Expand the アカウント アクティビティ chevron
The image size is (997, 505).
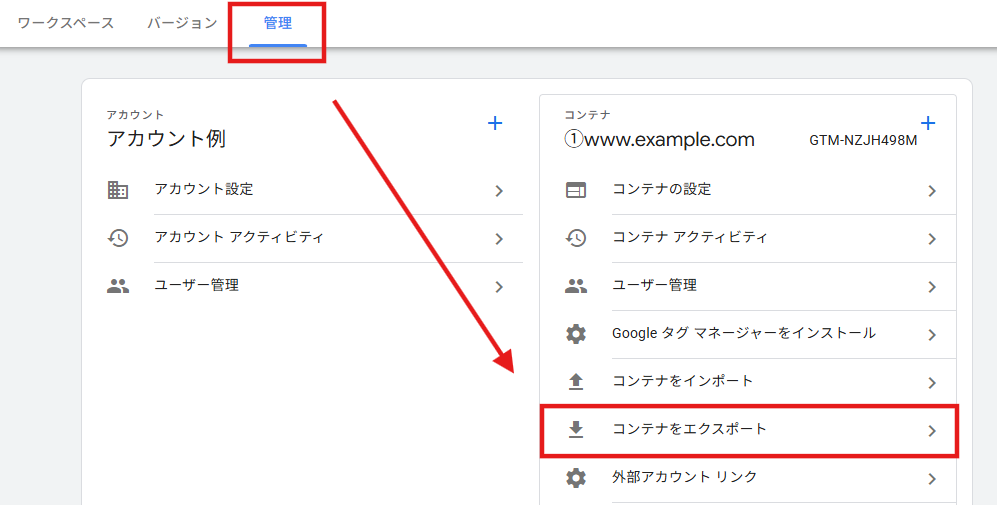pos(499,239)
